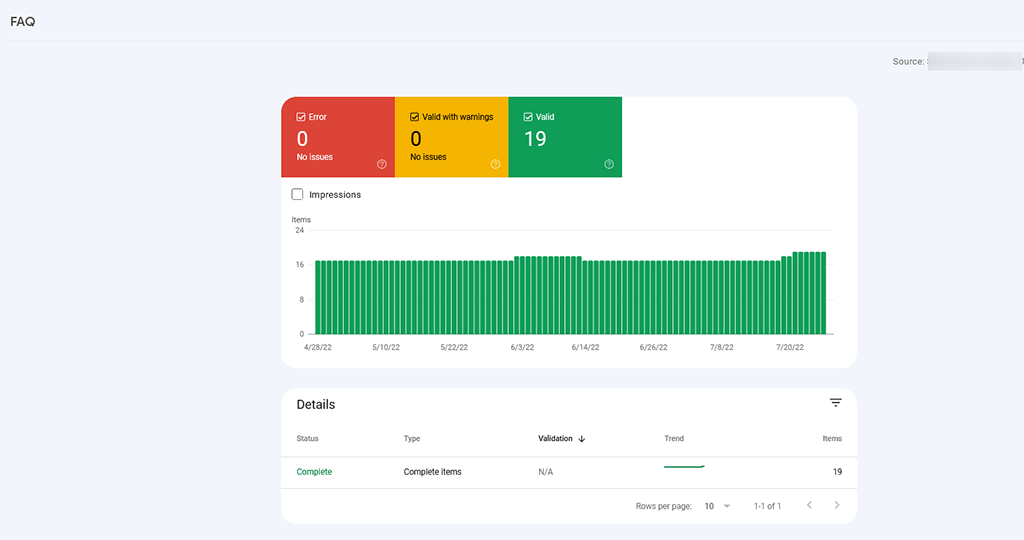Enable the Impressions checkbox
This screenshot has height=540, width=1024.
tap(297, 195)
